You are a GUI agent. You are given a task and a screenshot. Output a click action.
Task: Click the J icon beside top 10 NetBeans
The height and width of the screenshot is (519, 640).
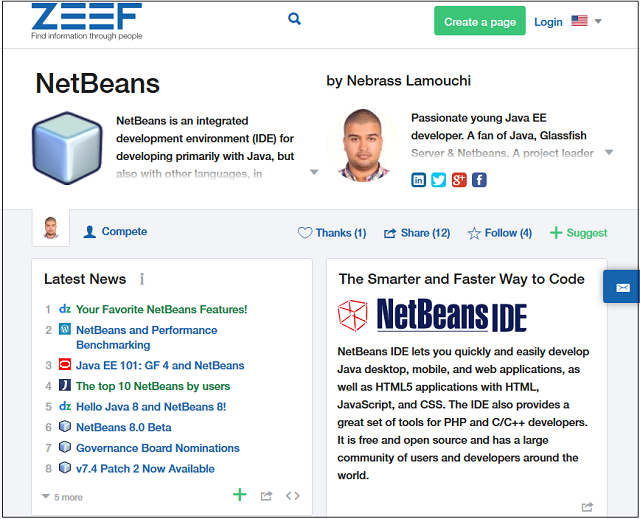pyautogui.click(x=65, y=385)
